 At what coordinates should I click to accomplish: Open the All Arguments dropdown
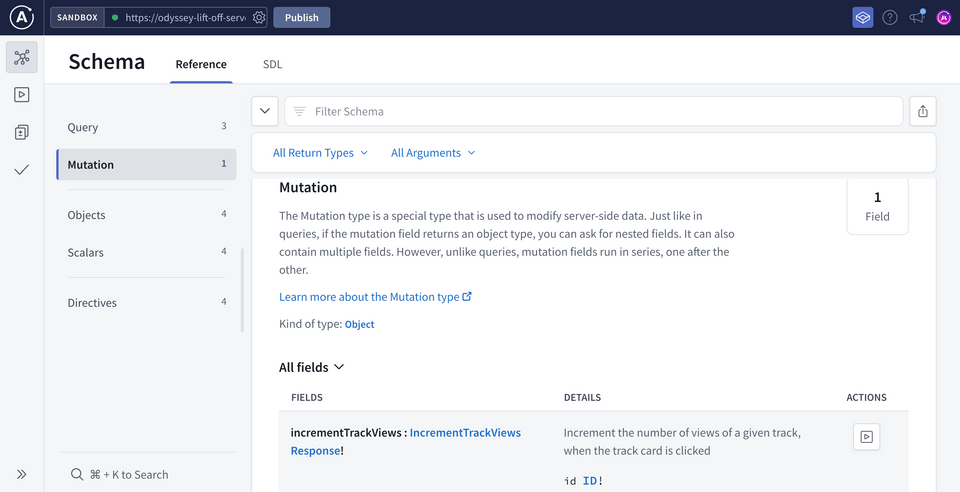(433, 153)
